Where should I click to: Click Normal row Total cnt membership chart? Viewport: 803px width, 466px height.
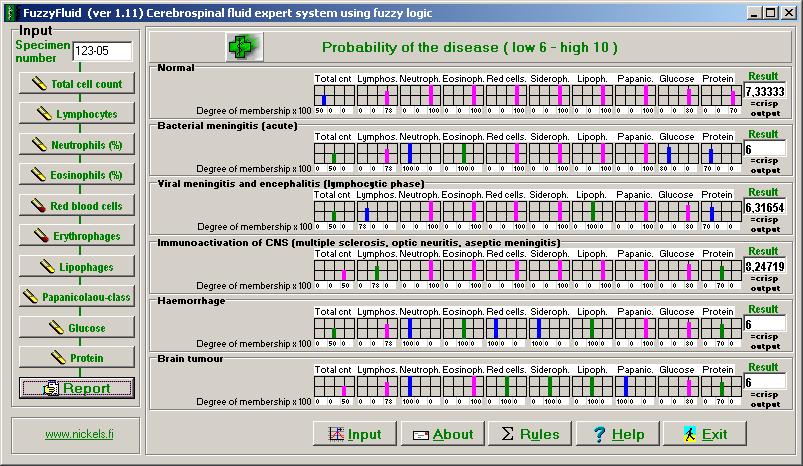(x=334, y=96)
